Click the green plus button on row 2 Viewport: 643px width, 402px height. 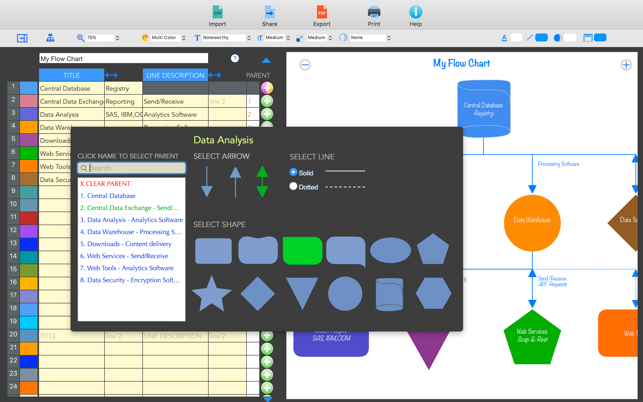click(x=267, y=101)
